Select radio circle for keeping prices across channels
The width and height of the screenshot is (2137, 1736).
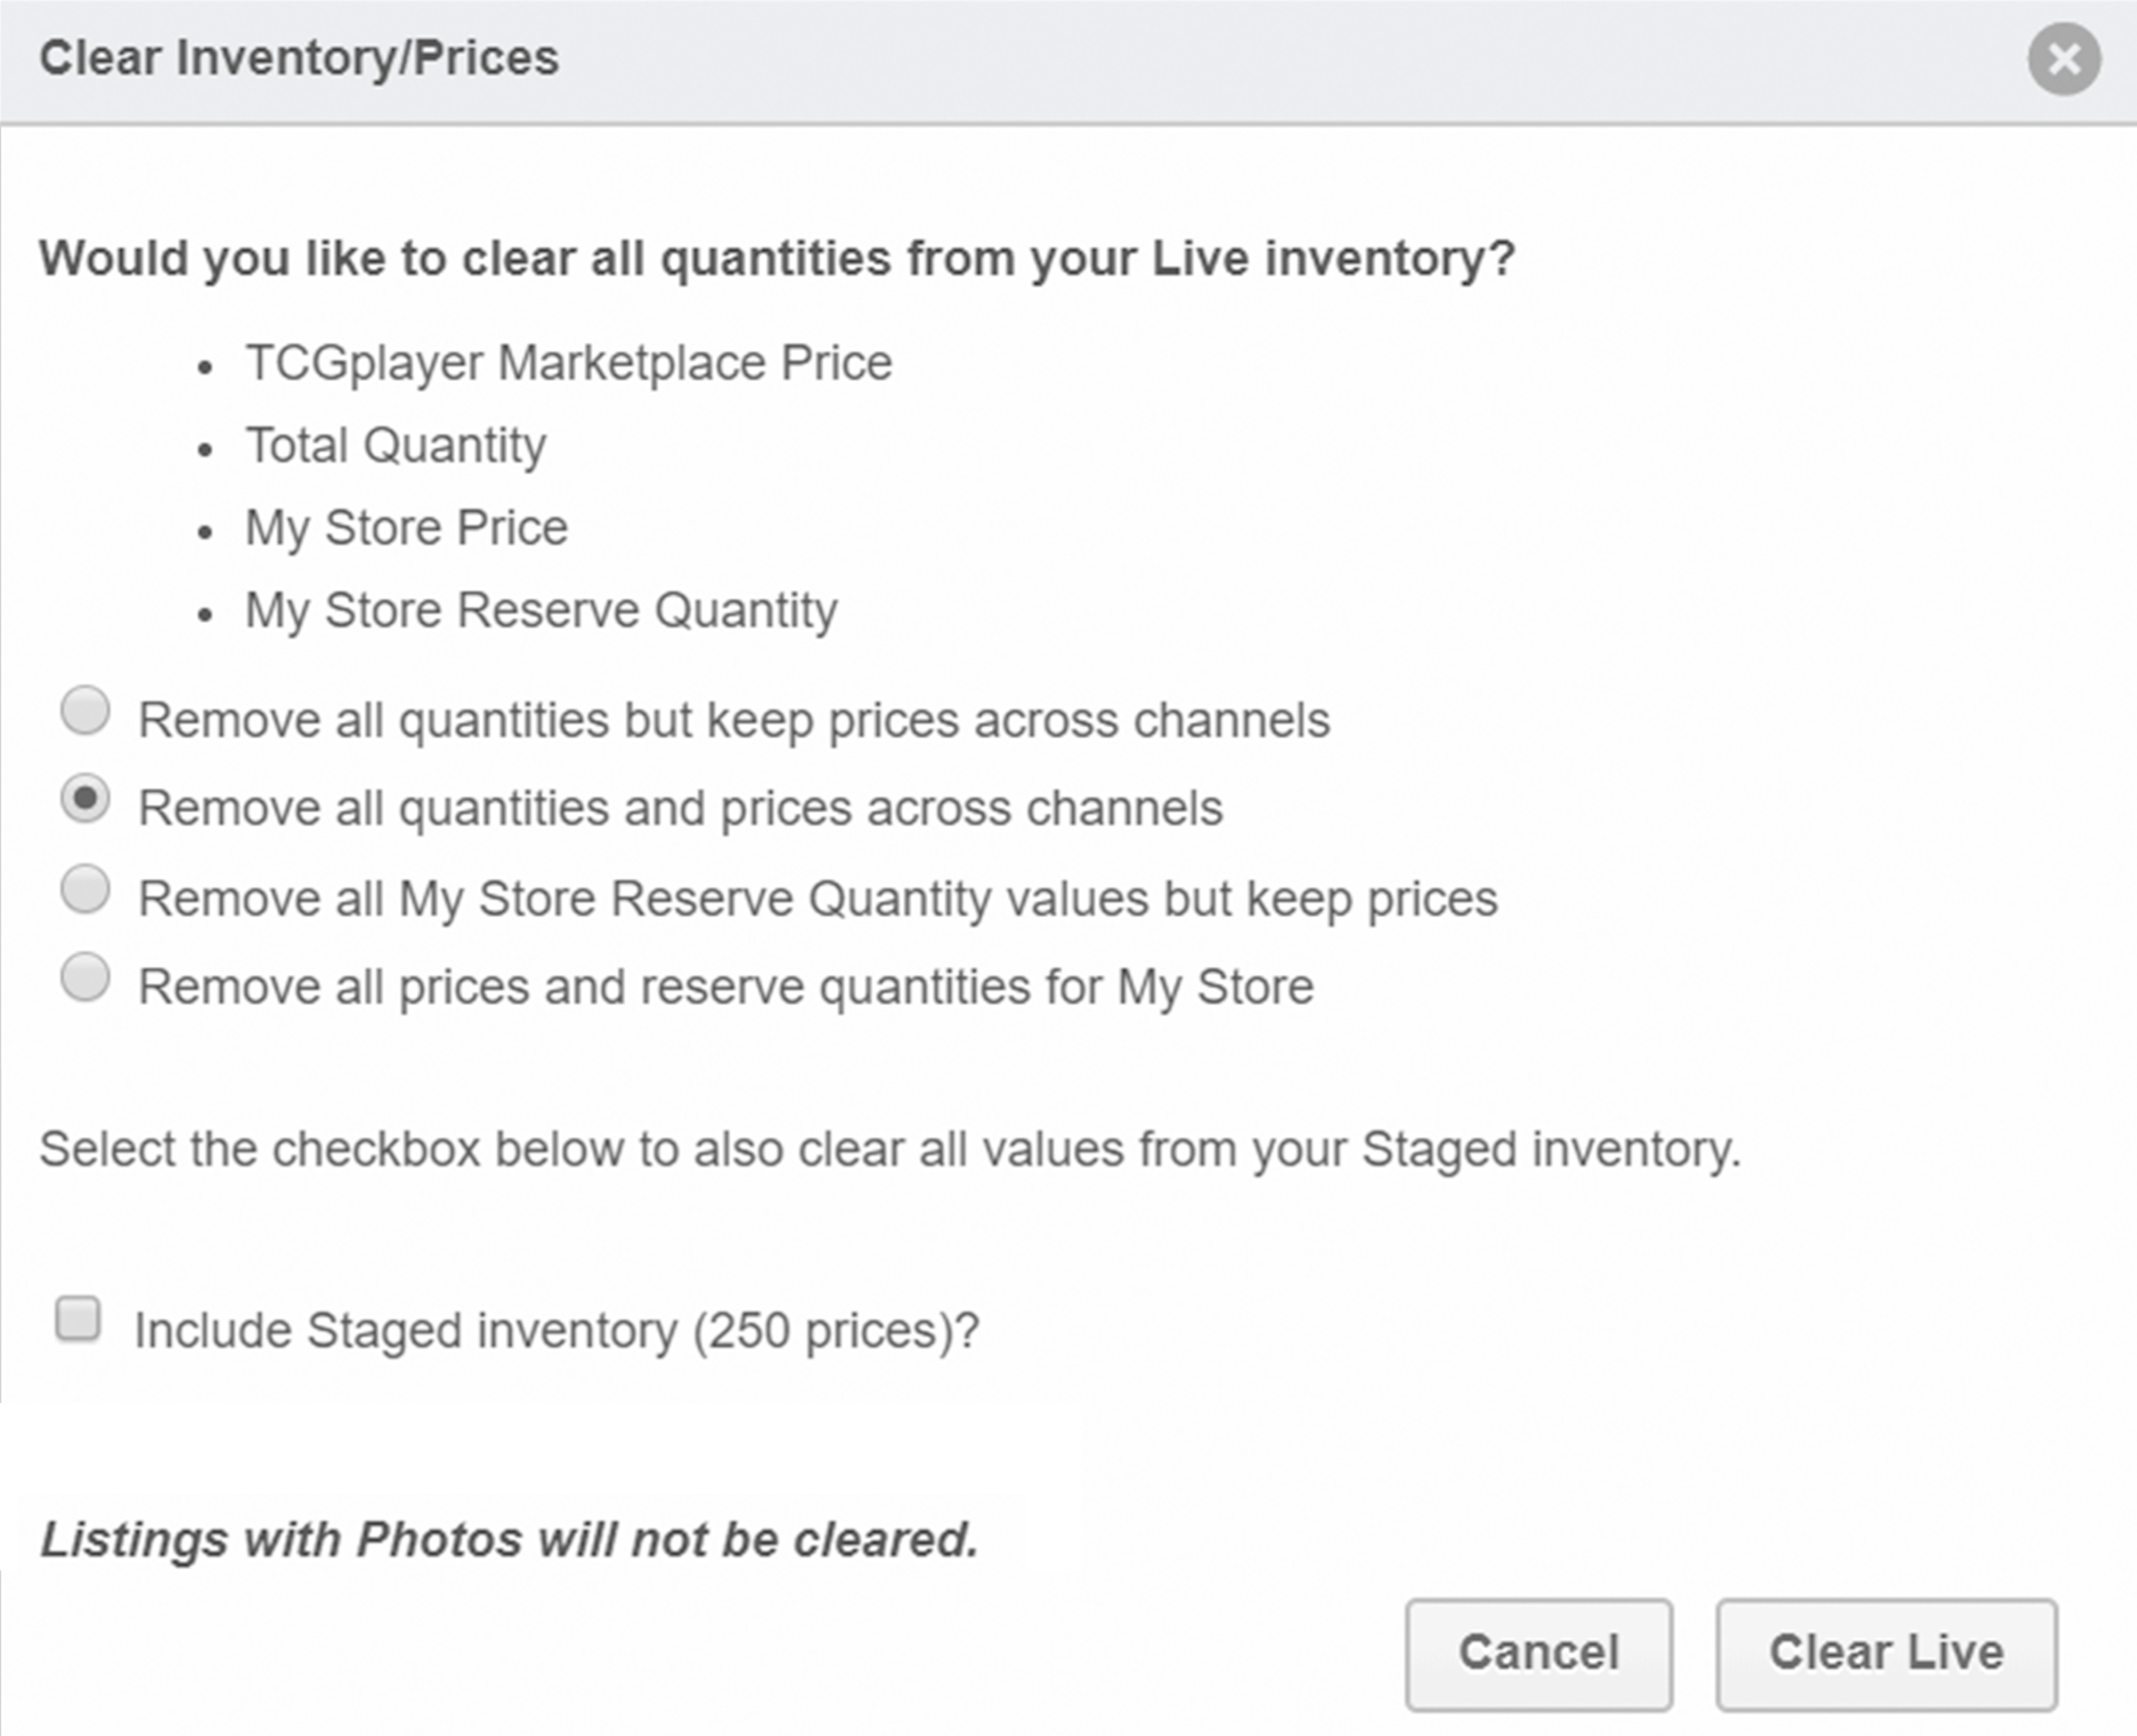85,710
